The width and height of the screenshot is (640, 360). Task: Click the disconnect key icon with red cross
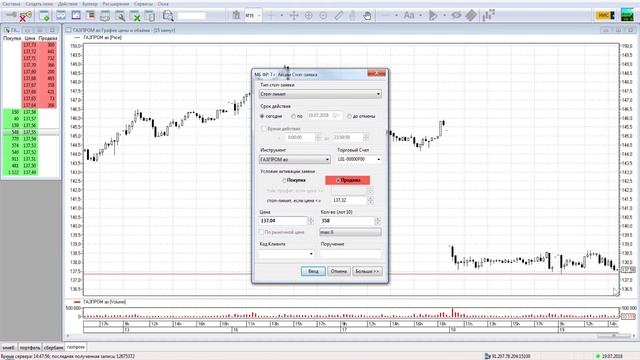pyautogui.click(x=26, y=16)
